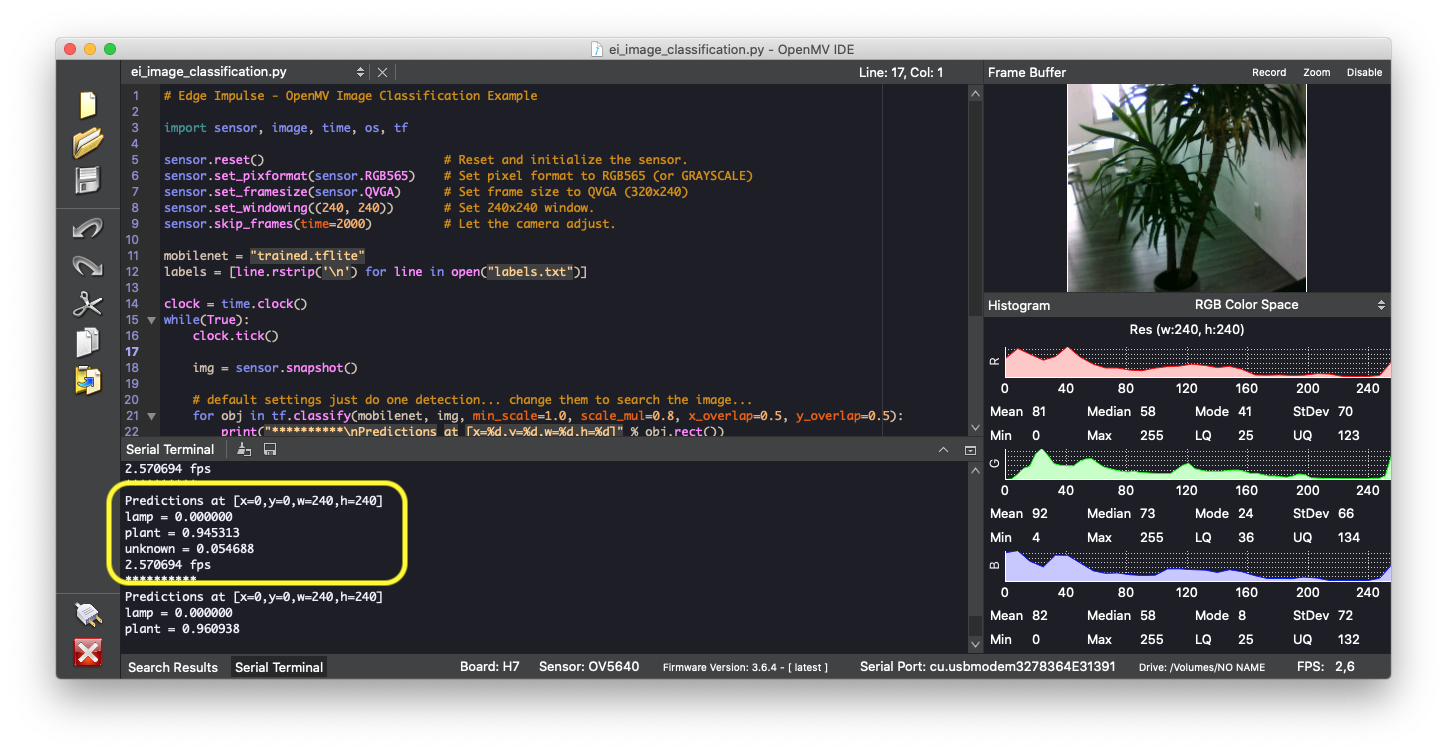Save the script using the floppy disk icon
The height and width of the screenshot is (753, 1447).
88,181
